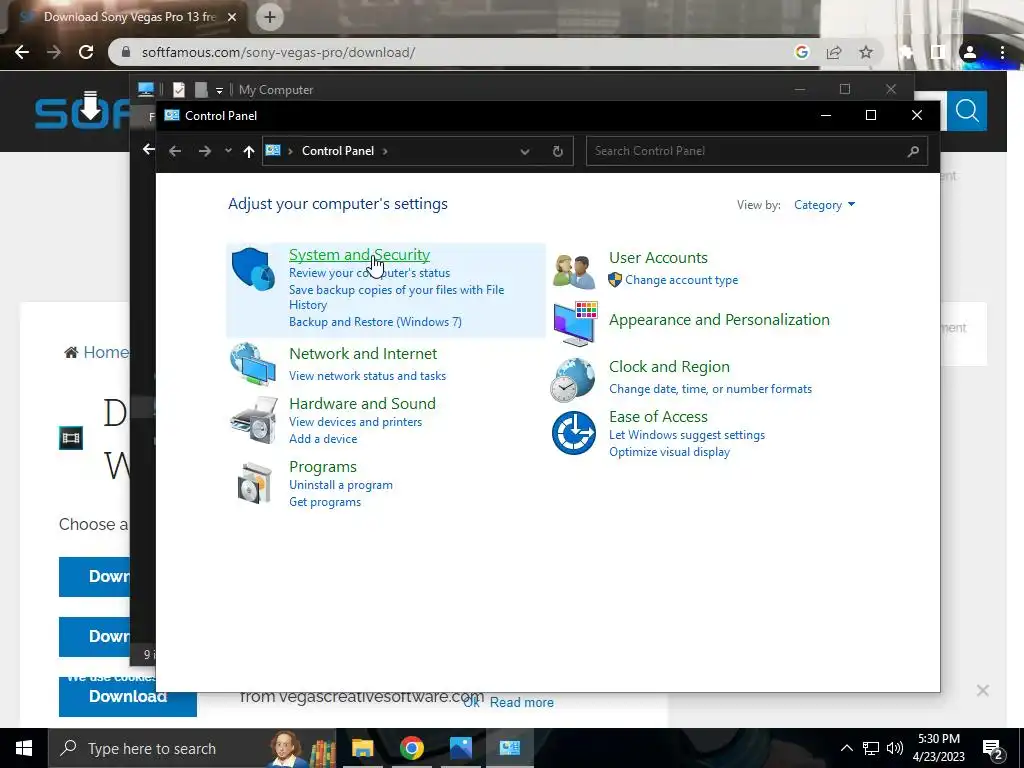Open Backup and Restore (Windows 7)
The image size is (1024, 768).
point(375,322)
